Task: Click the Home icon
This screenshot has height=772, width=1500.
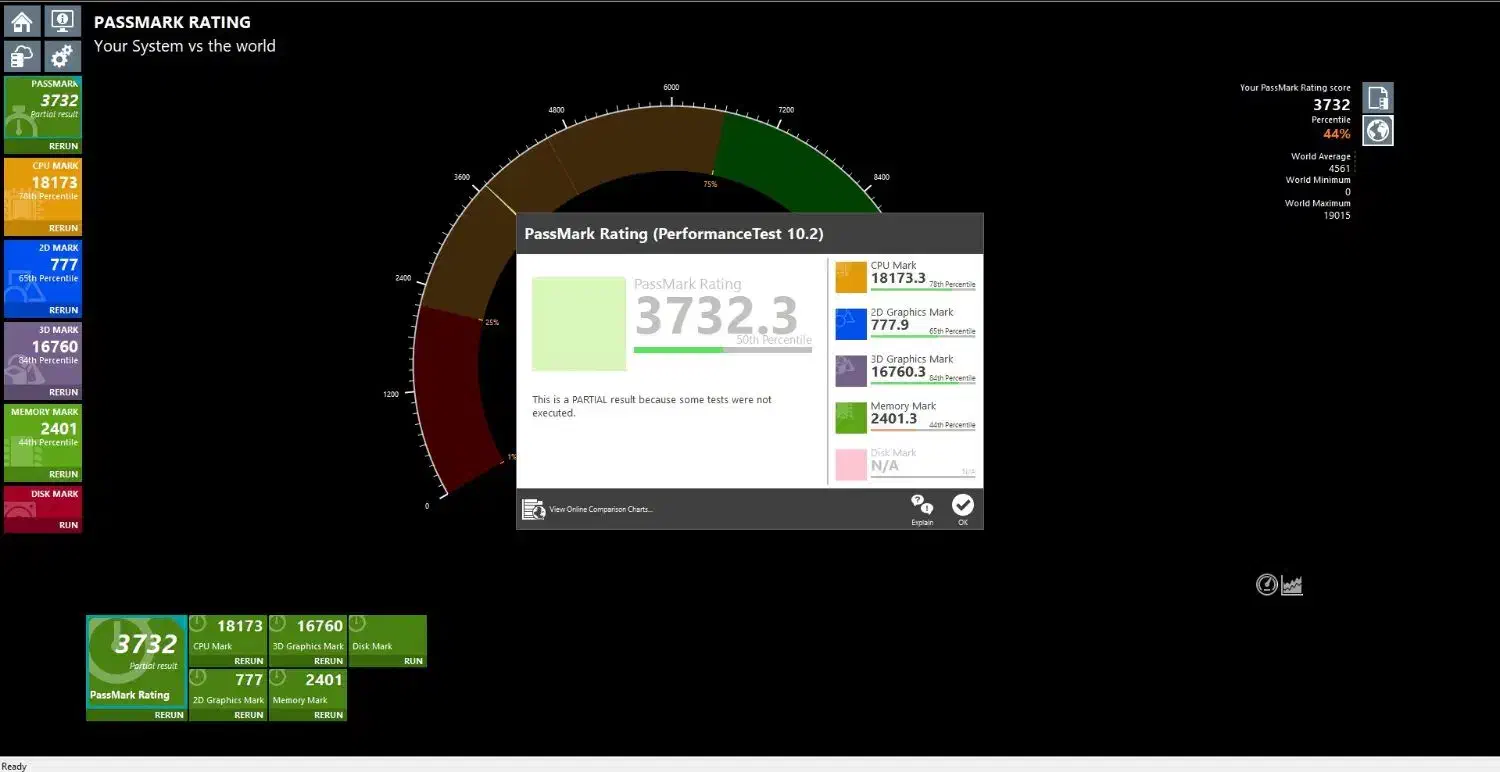Action: (22, 21)
